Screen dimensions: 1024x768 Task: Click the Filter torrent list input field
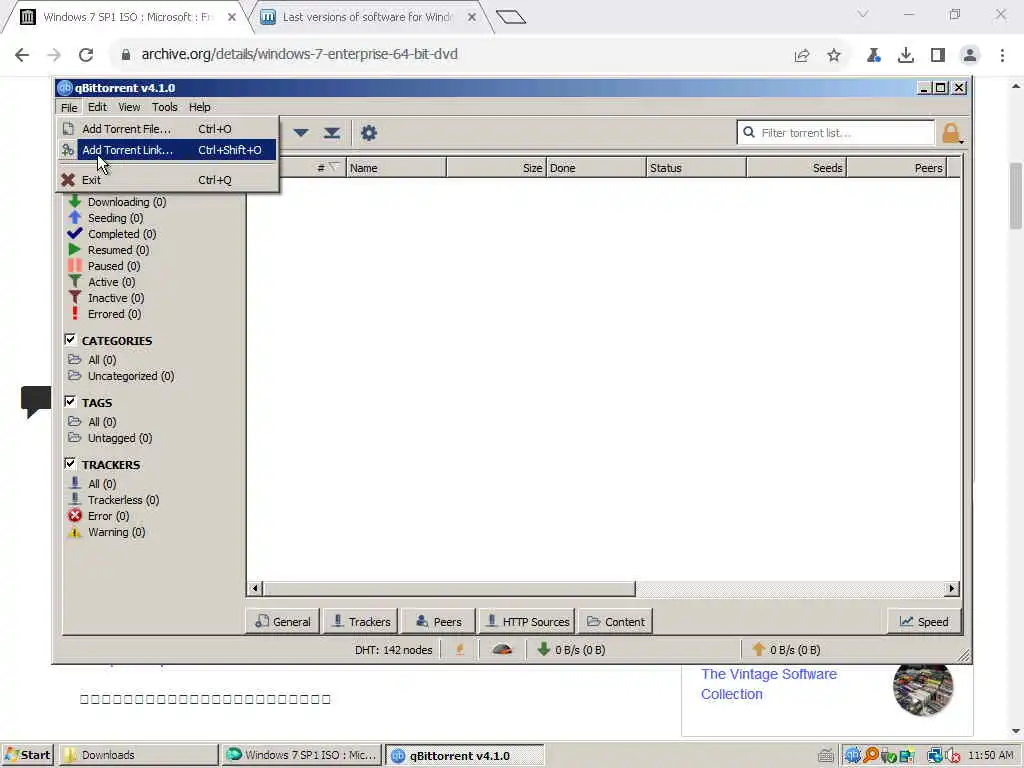coord(837,133)
